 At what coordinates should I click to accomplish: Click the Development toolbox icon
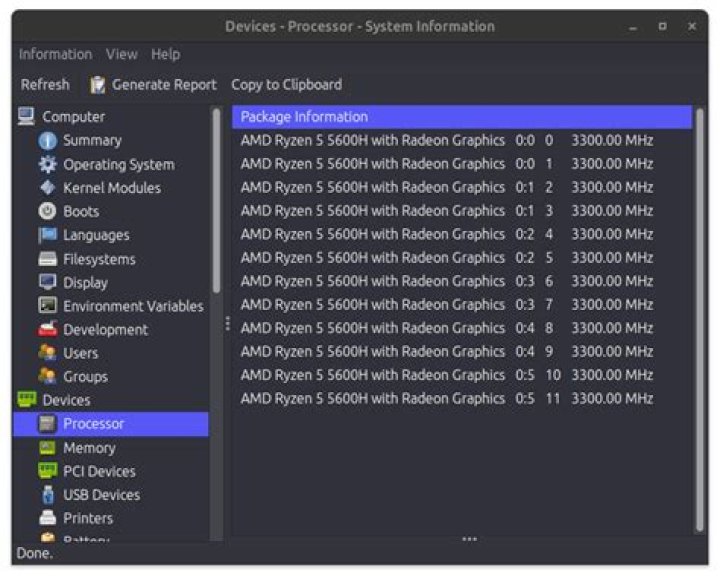(x=48, y=329)
